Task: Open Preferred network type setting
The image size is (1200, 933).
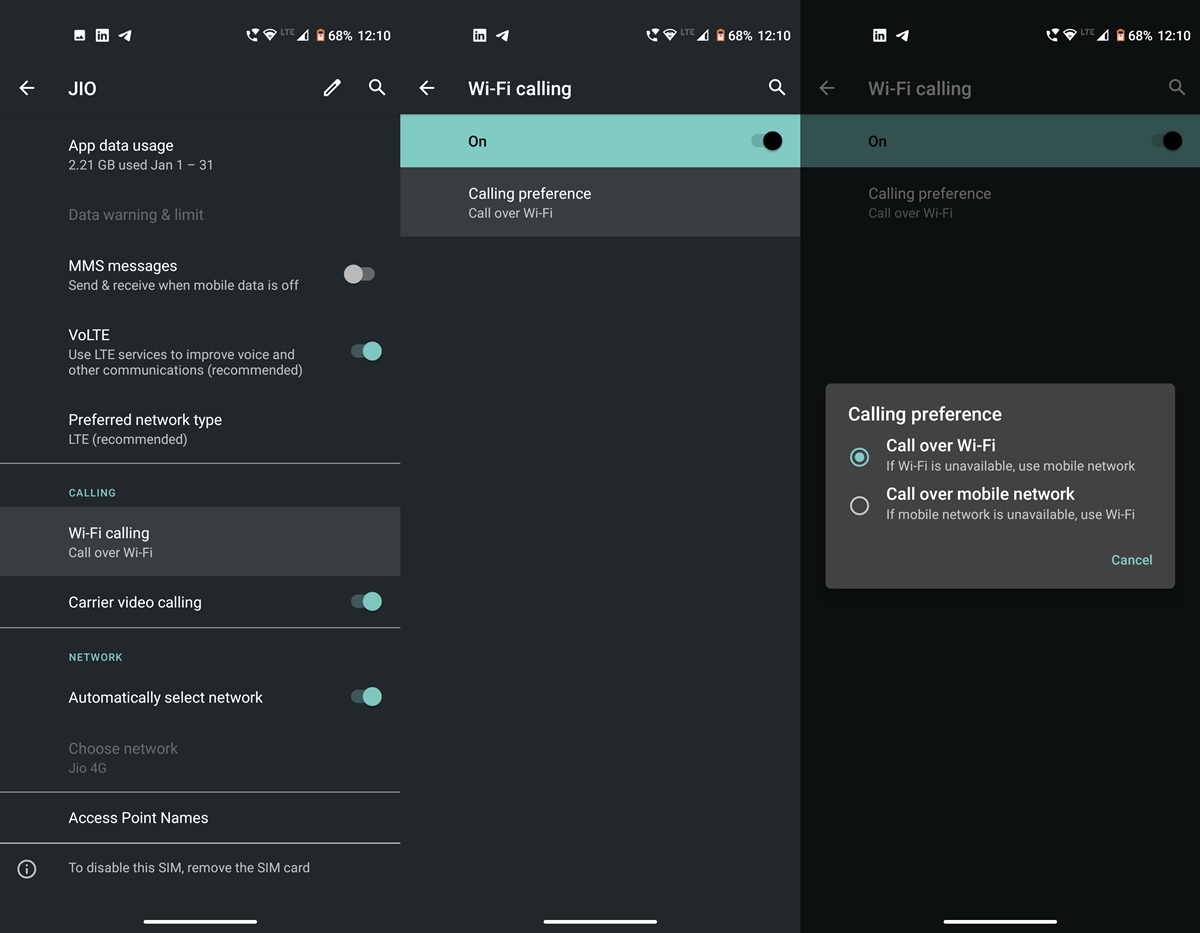Action: point(200,429)
